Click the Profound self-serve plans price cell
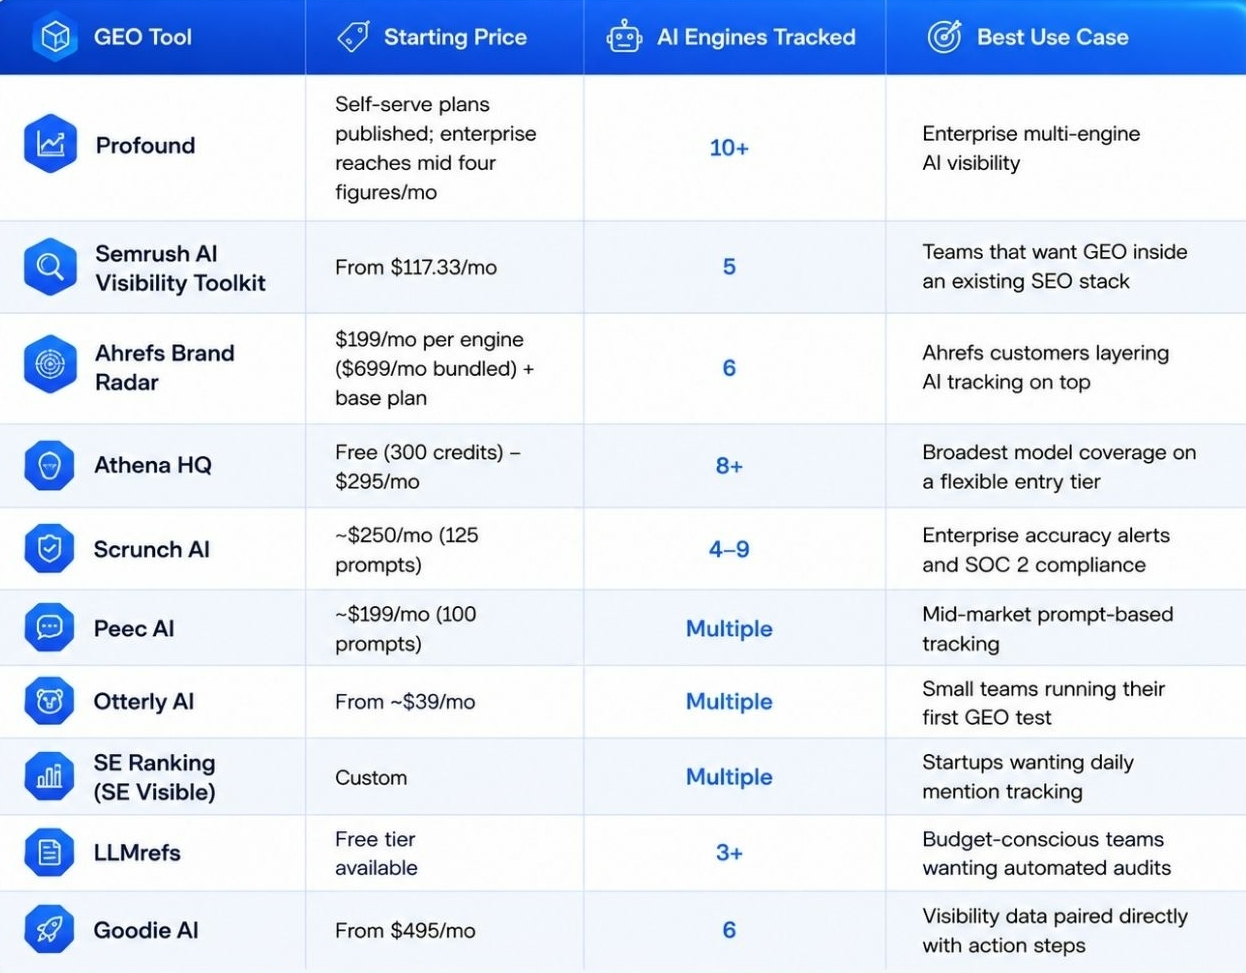The image size is (1246, 973). pyautogui.click(x=435, y=148)
